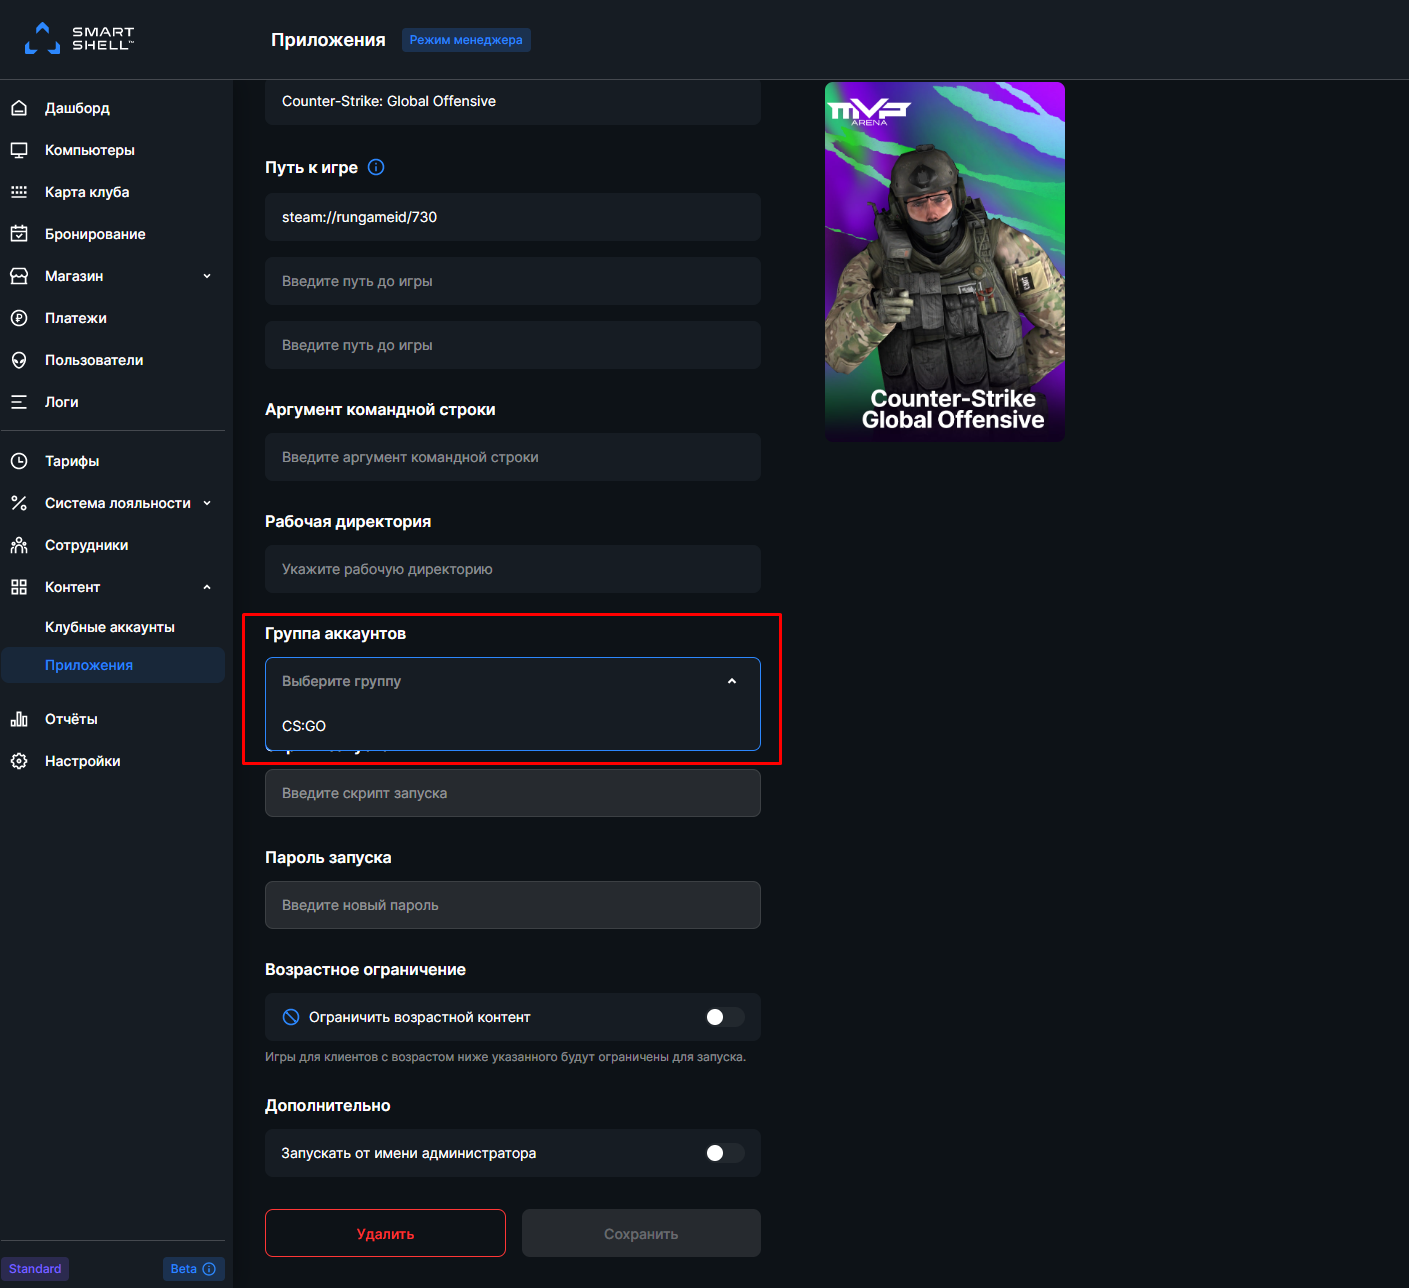This screenshot has height=1288, width=1409.
Task: Click the Магазин shop icon
Action: (x=19, y=276)
